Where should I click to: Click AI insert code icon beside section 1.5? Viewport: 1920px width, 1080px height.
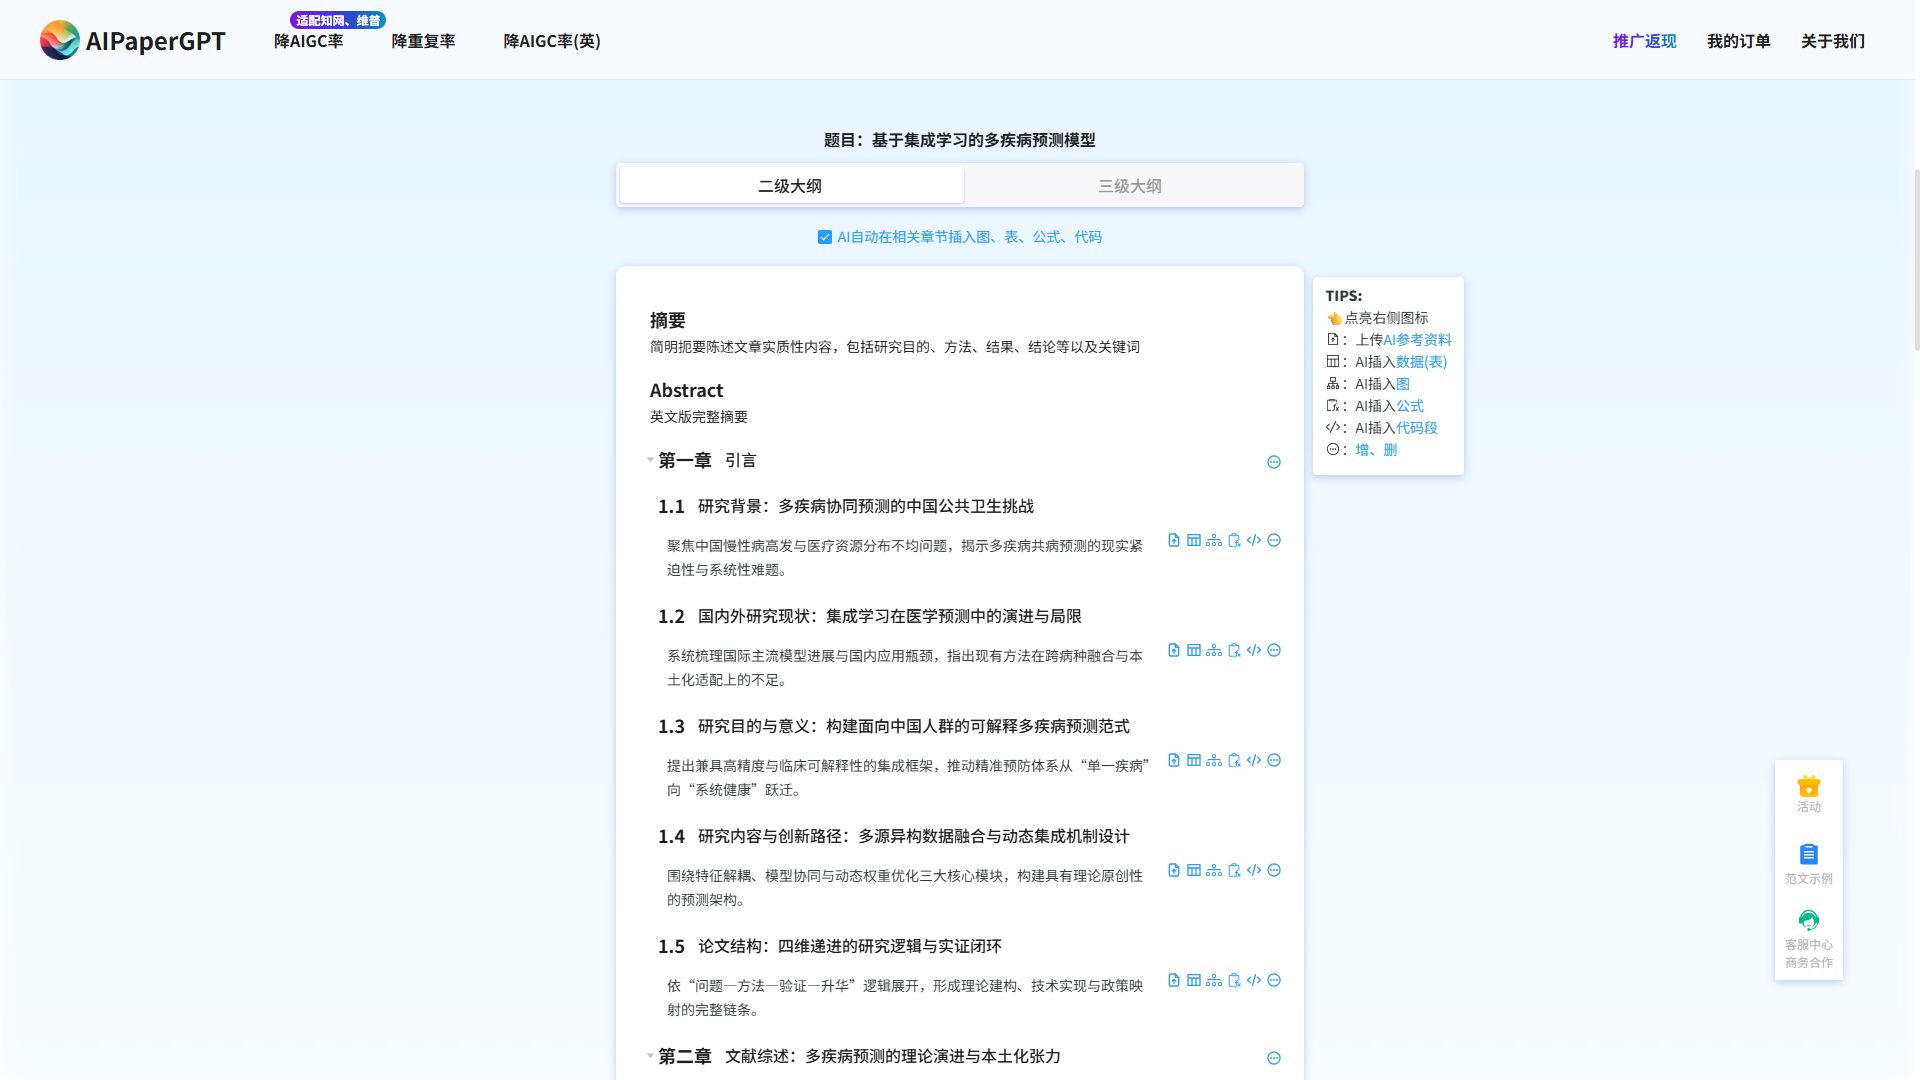tap(1254, 980)
